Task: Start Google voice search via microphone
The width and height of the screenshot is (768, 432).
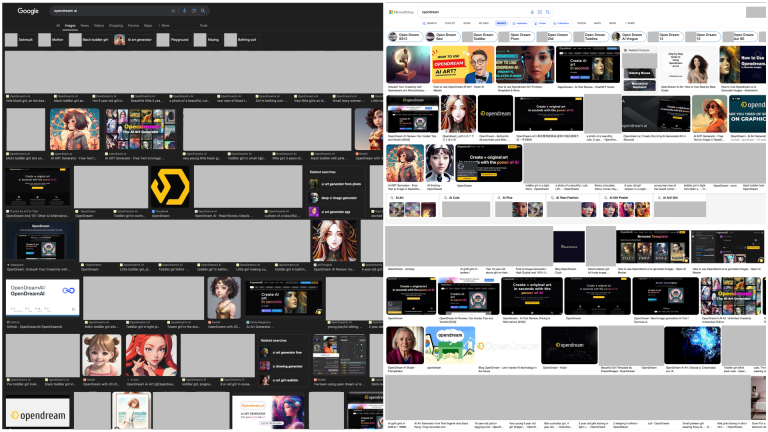Action: (184, 10)
